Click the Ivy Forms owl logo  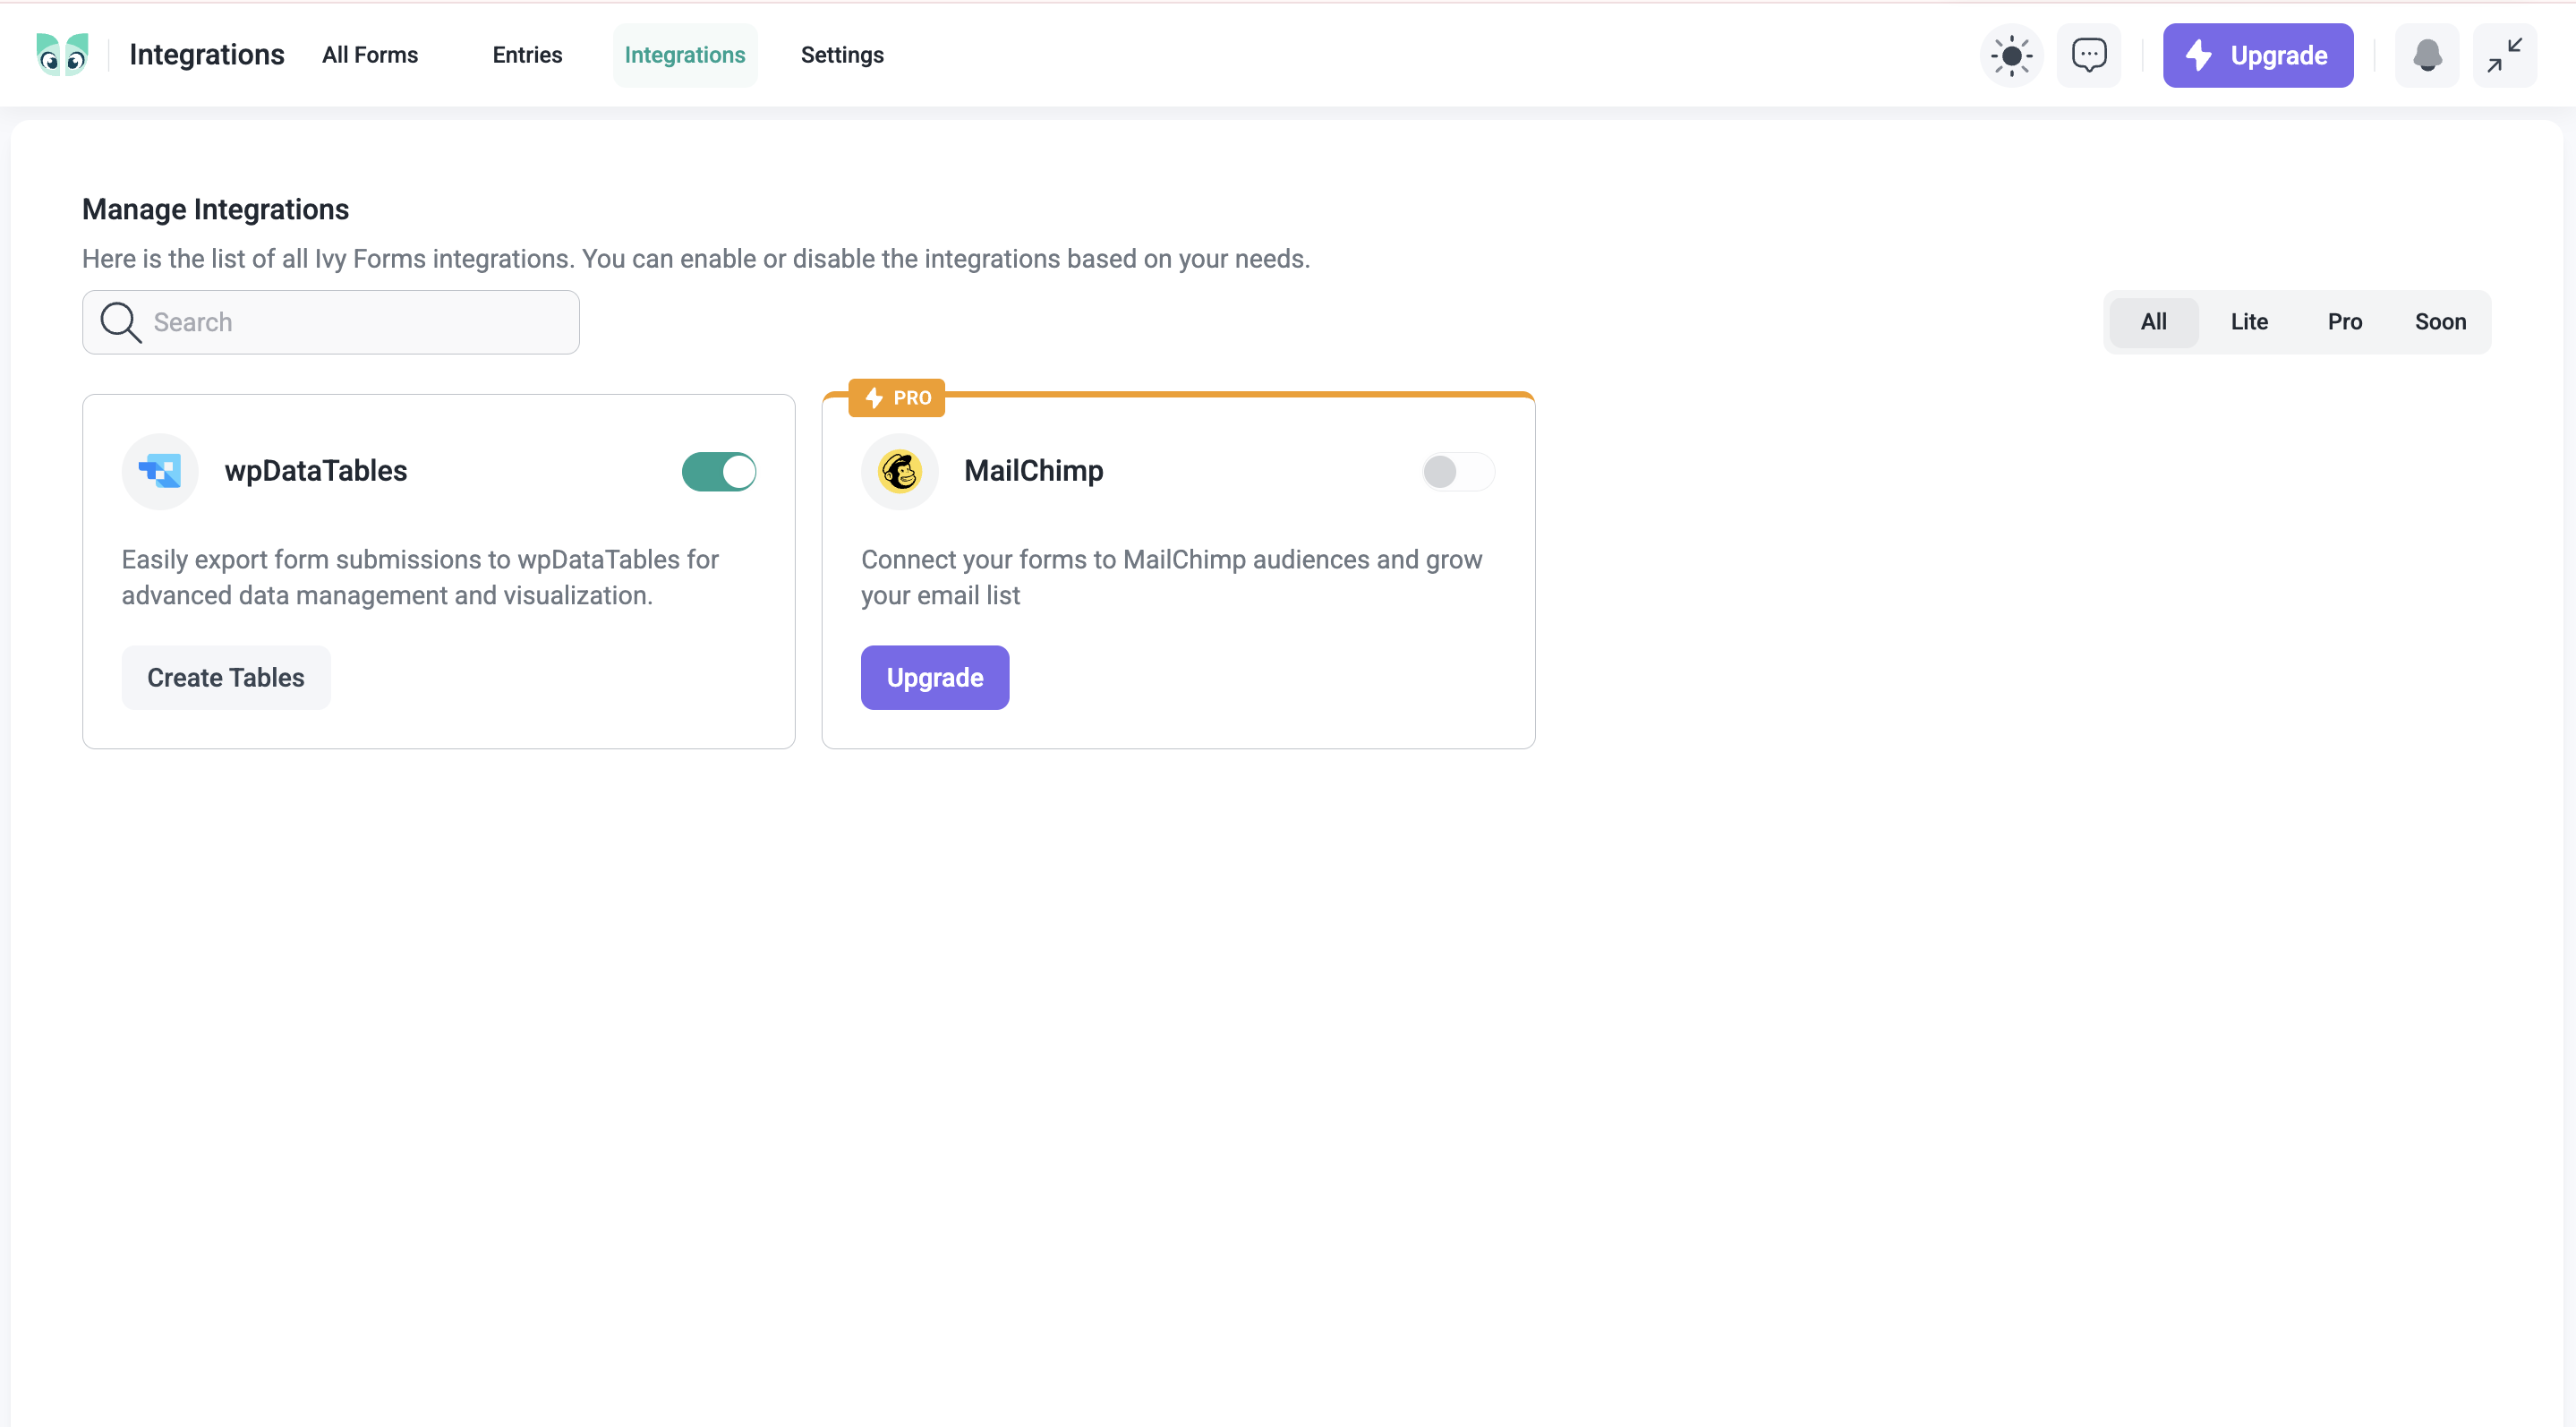pos(62,55)
